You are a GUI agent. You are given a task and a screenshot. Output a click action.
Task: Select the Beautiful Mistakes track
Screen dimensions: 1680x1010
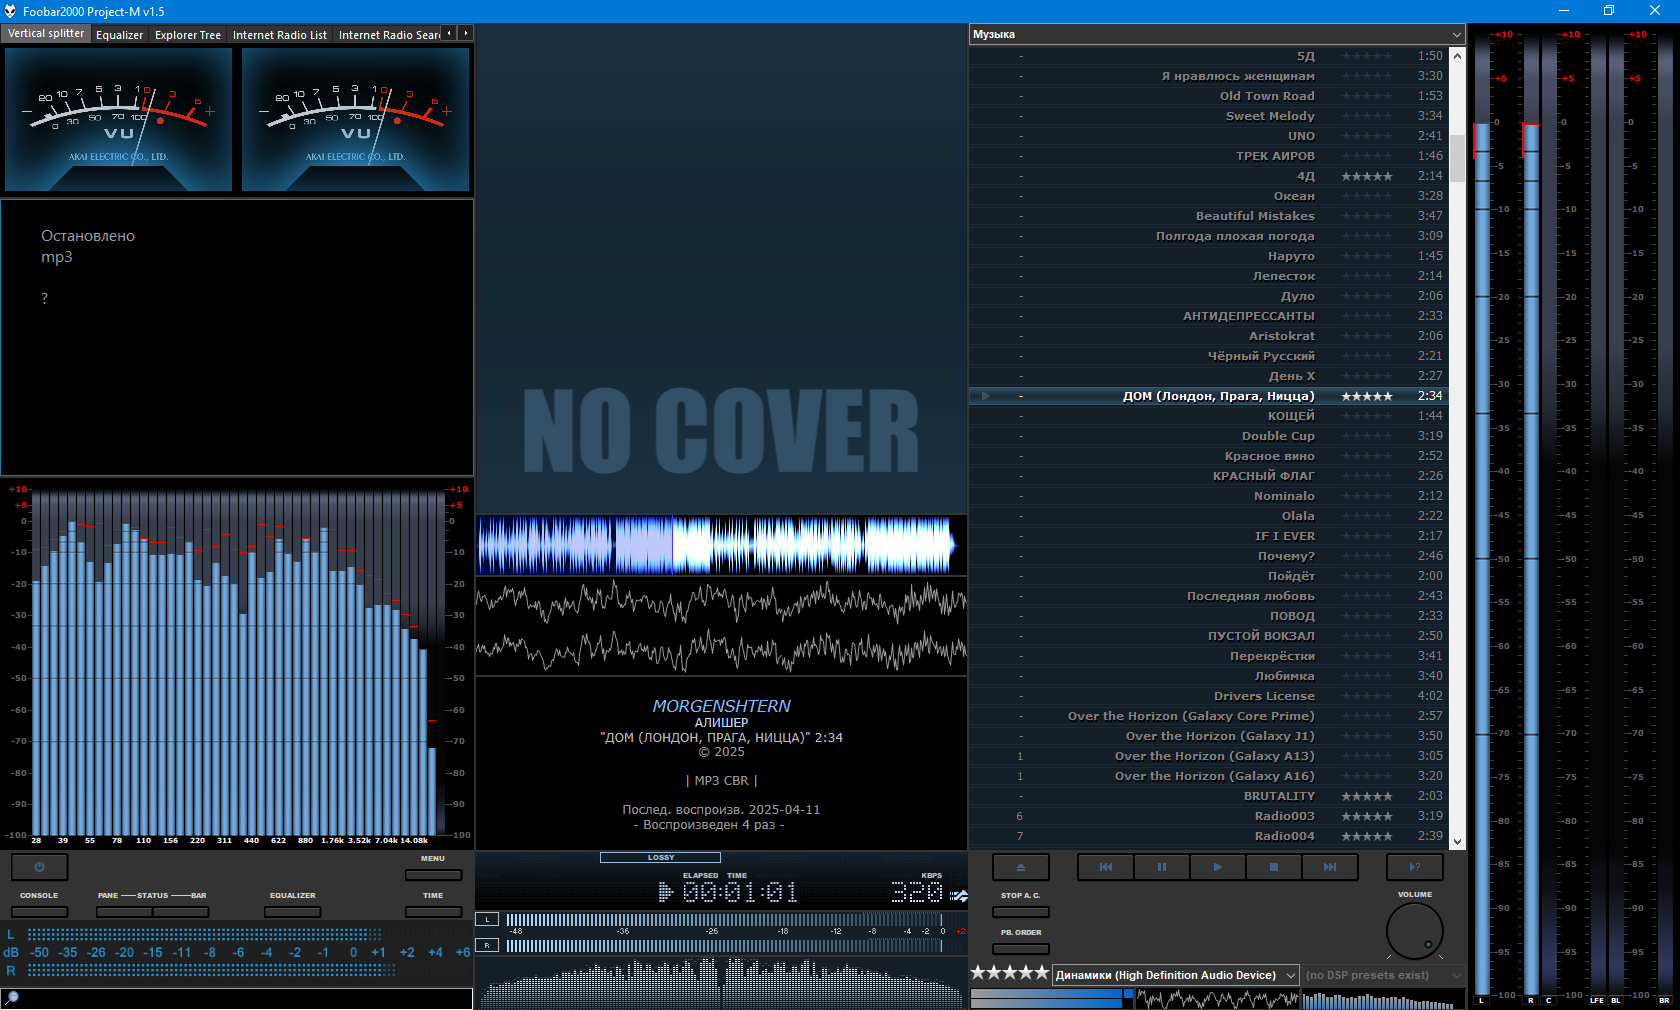point(1209,216)
